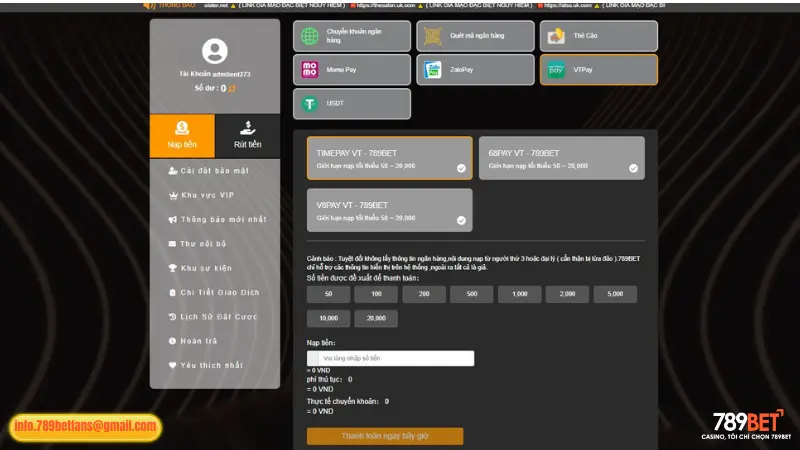Image resolution: width=800 pixels, height=450 pixels.
Task: Focus the Nạp tiền amount input field
Action: point(390,358)
